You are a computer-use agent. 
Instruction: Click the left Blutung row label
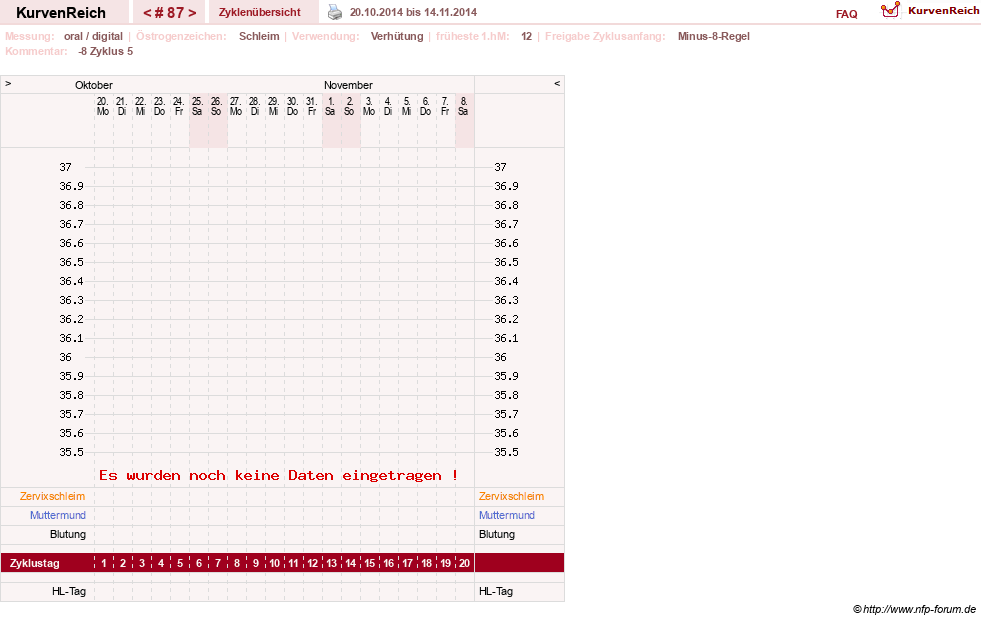pyautogui.click(x=68, y=534)
